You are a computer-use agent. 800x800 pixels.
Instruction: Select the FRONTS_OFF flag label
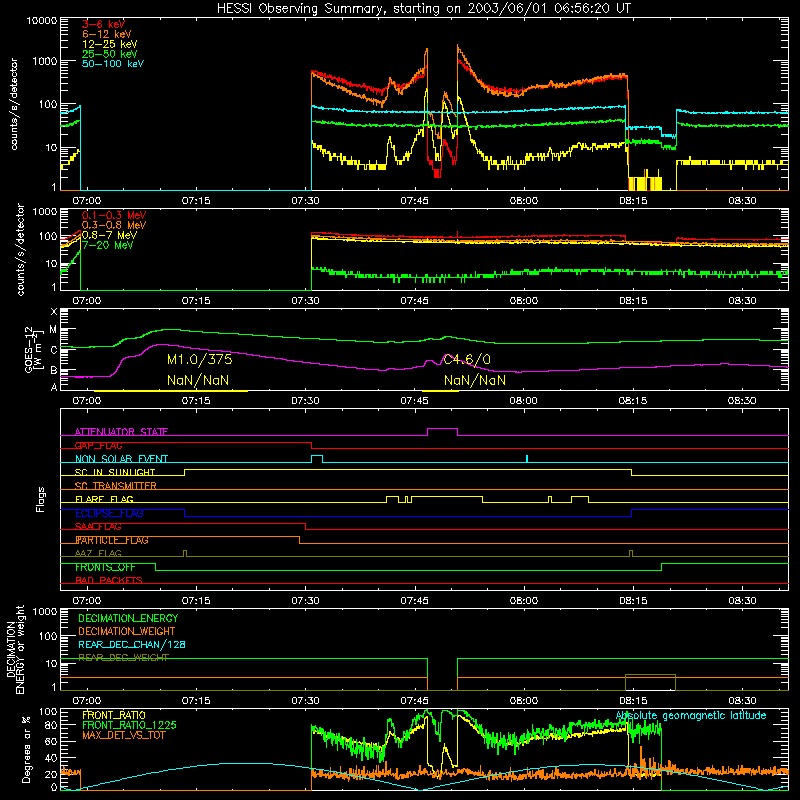point(105,567)
